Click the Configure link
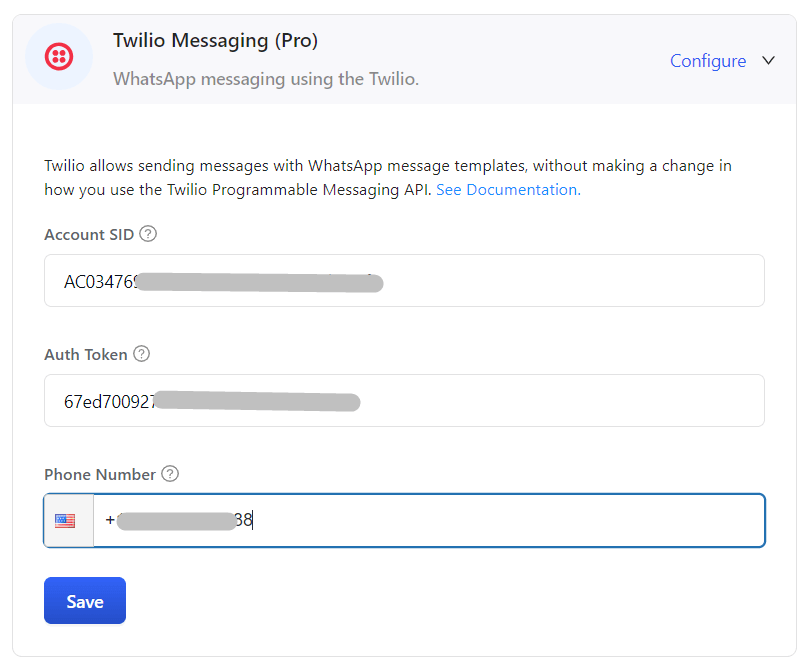809x668 pixels. (x=708, y=61)
